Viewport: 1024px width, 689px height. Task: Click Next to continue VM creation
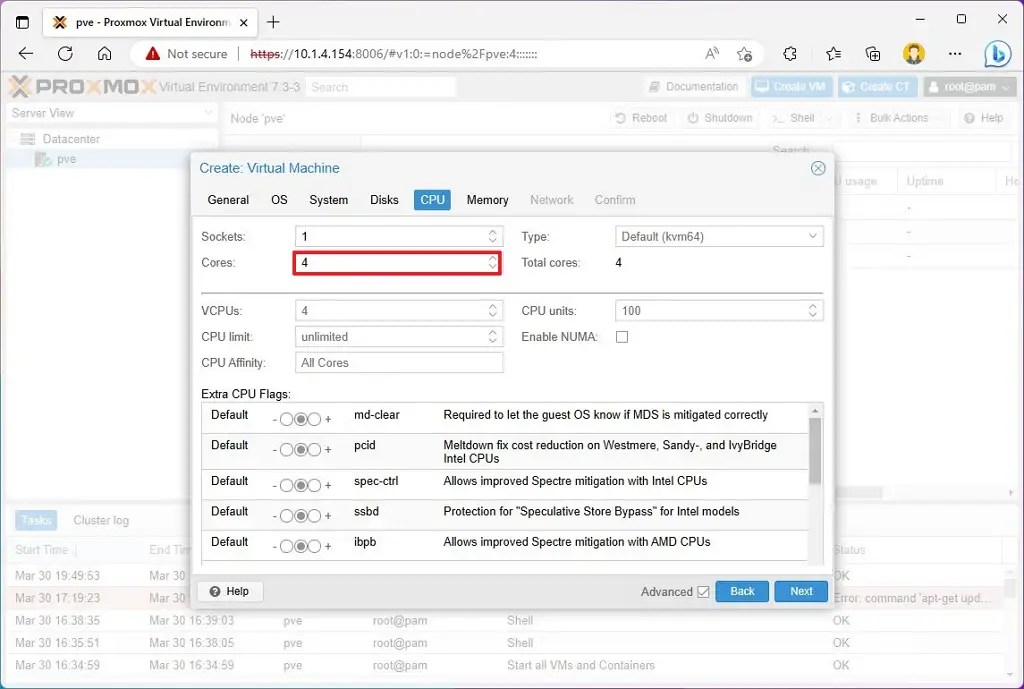tap(800, 591)
